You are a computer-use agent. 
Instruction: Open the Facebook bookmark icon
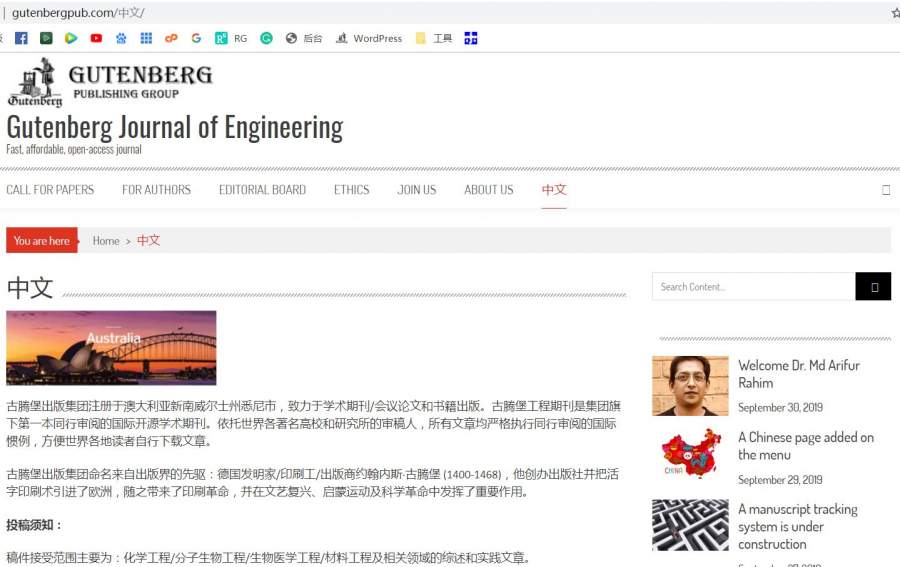21,38
